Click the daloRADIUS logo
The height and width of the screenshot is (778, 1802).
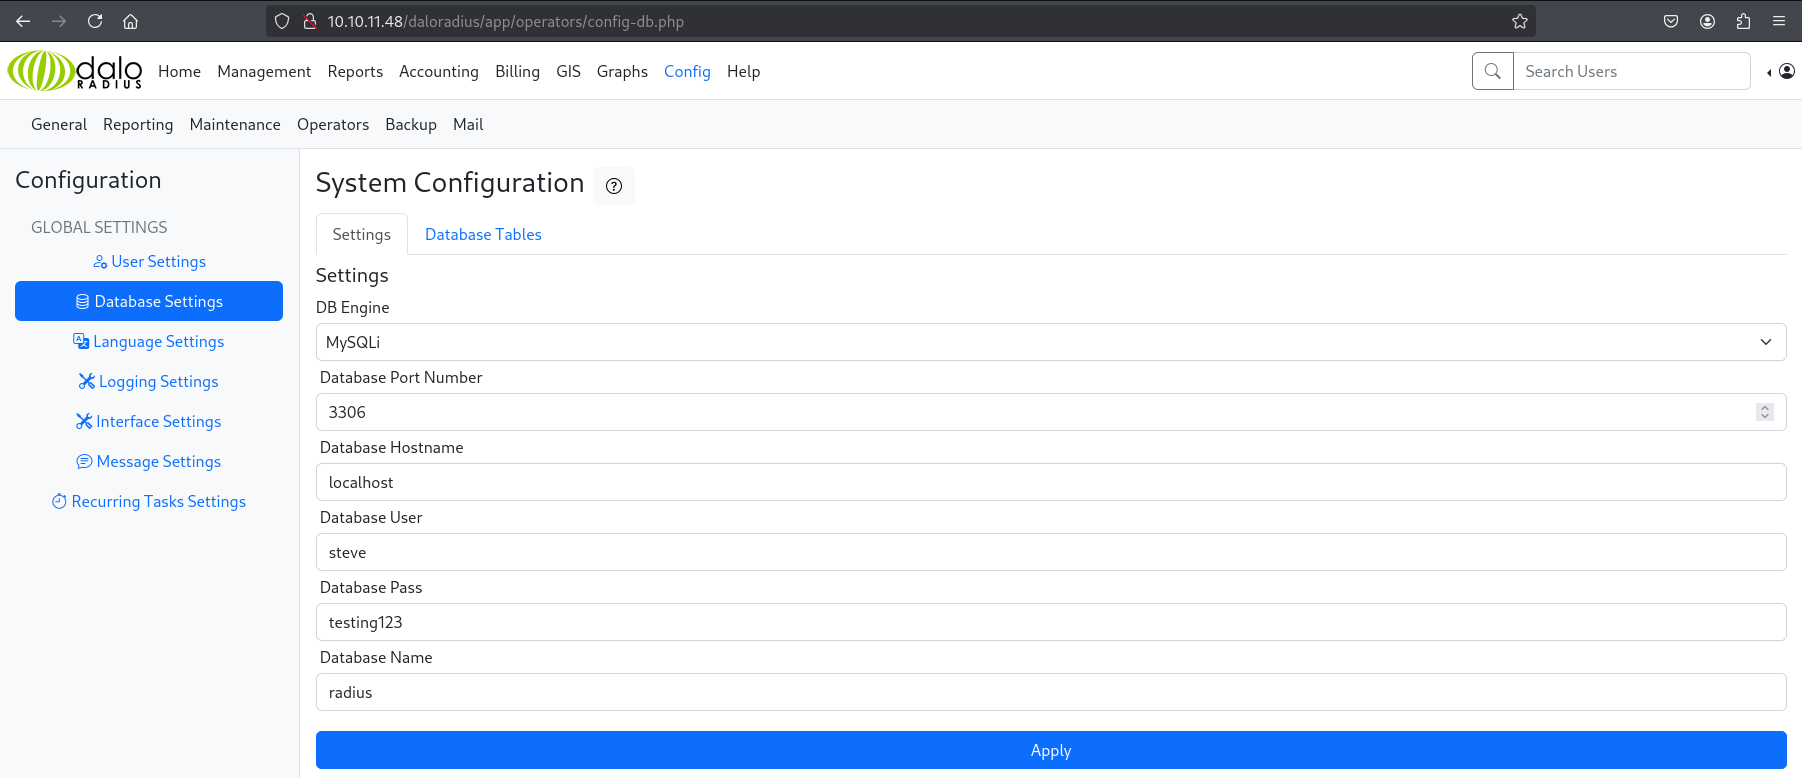(75, 71)
